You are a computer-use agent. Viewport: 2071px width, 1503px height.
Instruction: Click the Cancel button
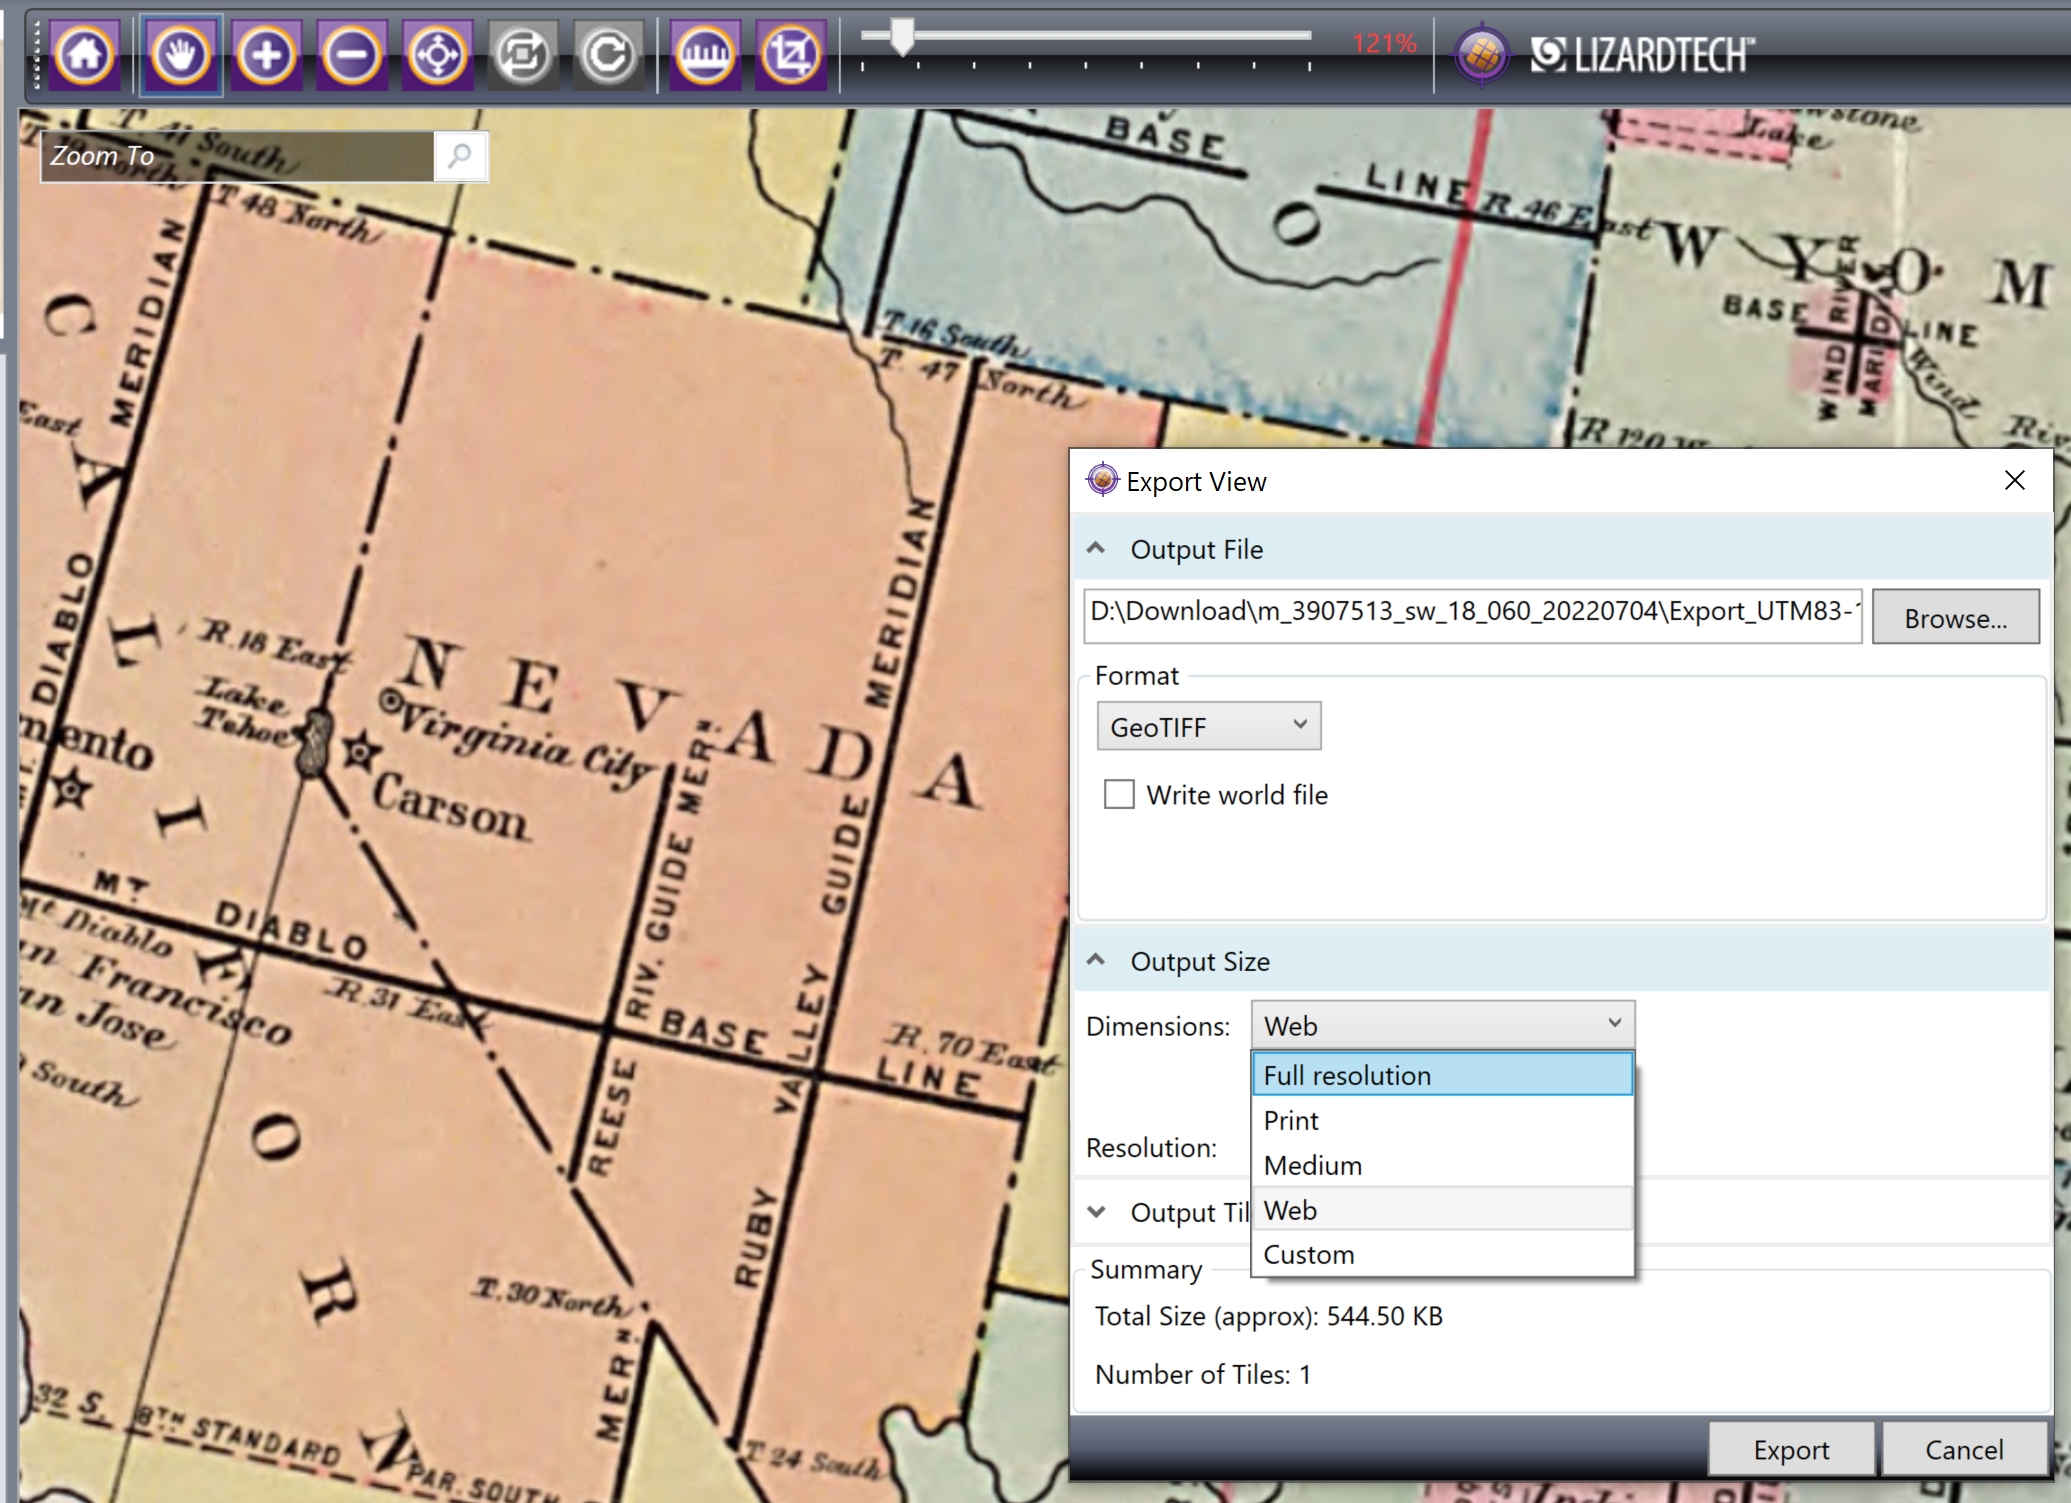coord(1964,1449)
